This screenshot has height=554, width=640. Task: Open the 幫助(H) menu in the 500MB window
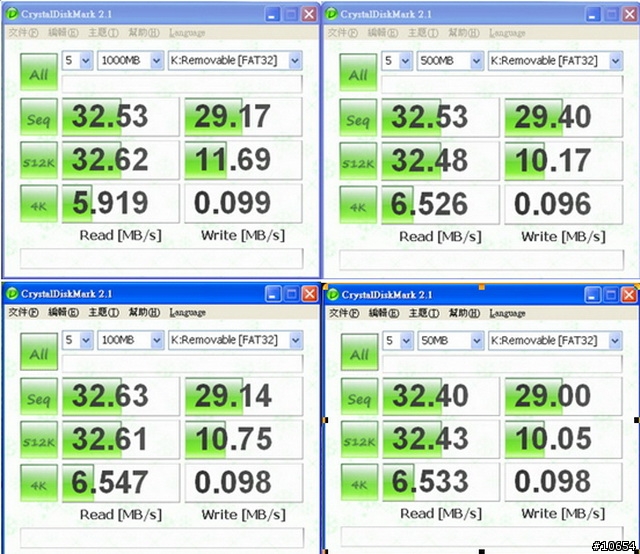[x=464, y=33]
